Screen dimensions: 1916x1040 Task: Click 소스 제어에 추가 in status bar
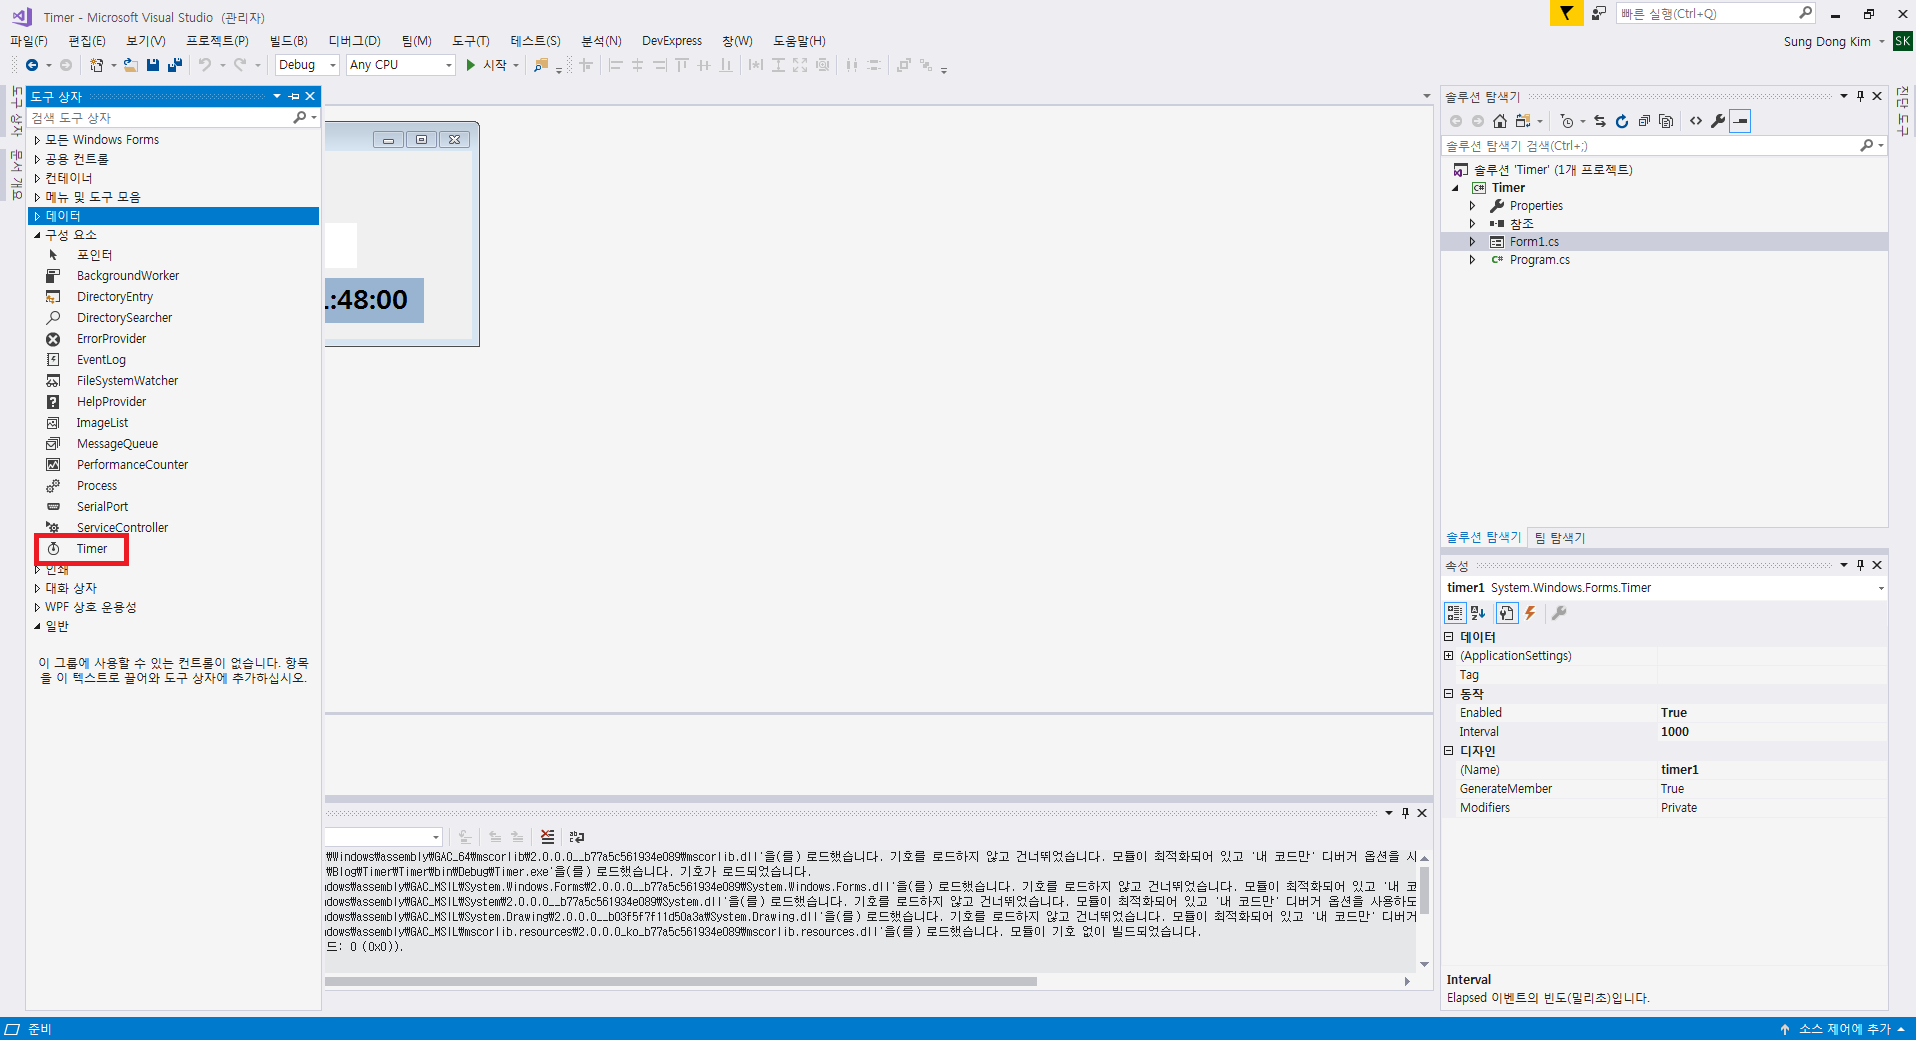pos(1844,1029)
